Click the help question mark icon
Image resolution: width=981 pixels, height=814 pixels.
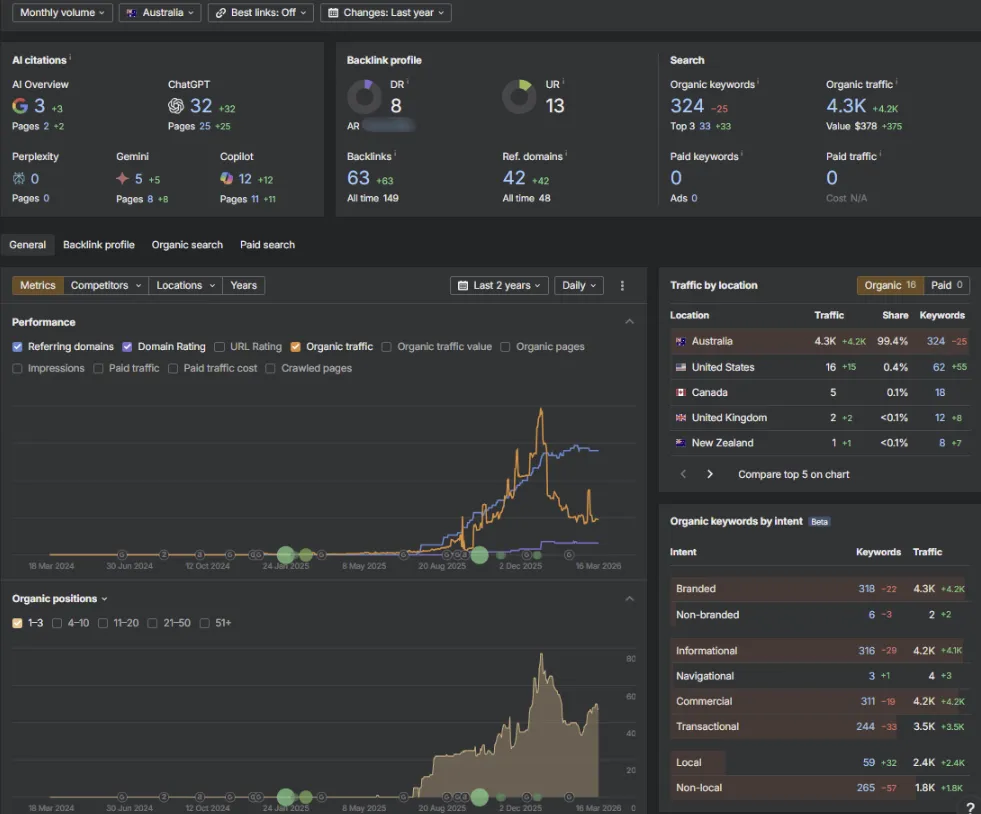coord(970,807)
